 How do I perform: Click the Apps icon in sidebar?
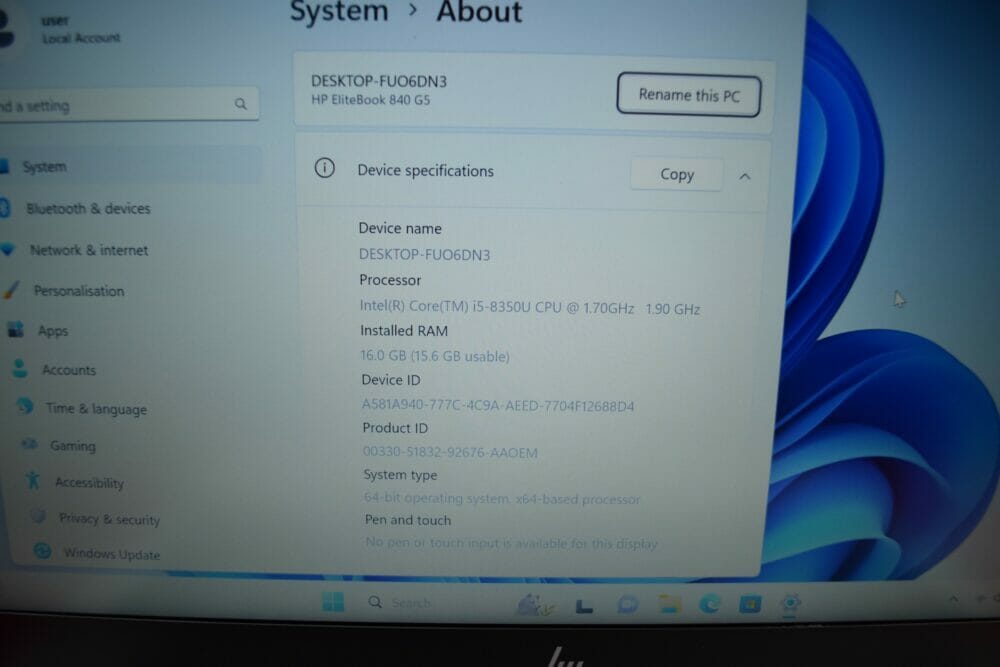tap(15, 330)
